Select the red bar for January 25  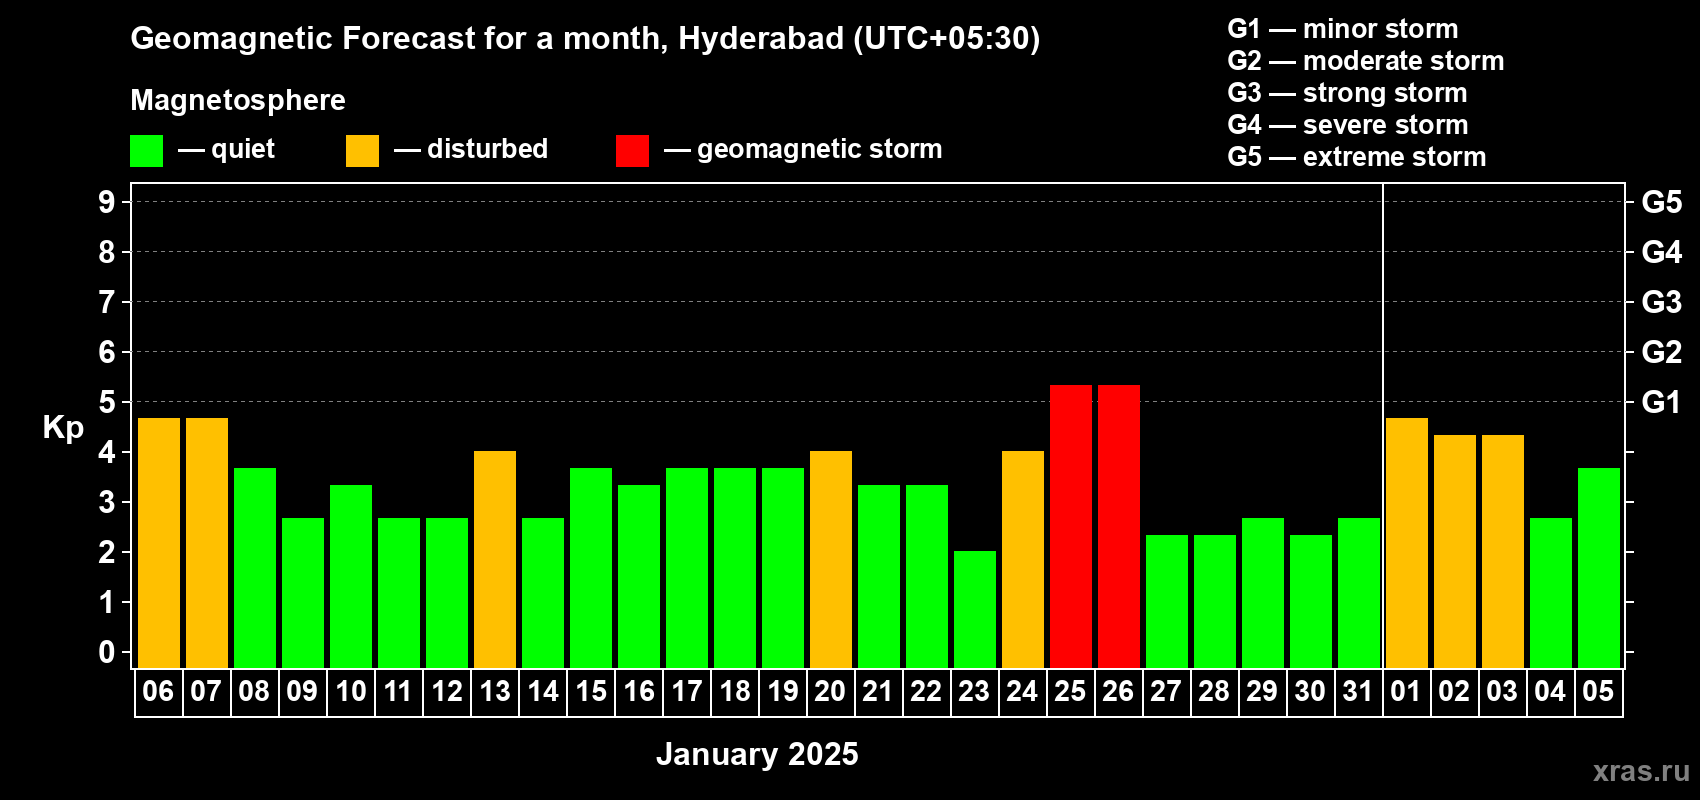click(x=1071, y=526)
